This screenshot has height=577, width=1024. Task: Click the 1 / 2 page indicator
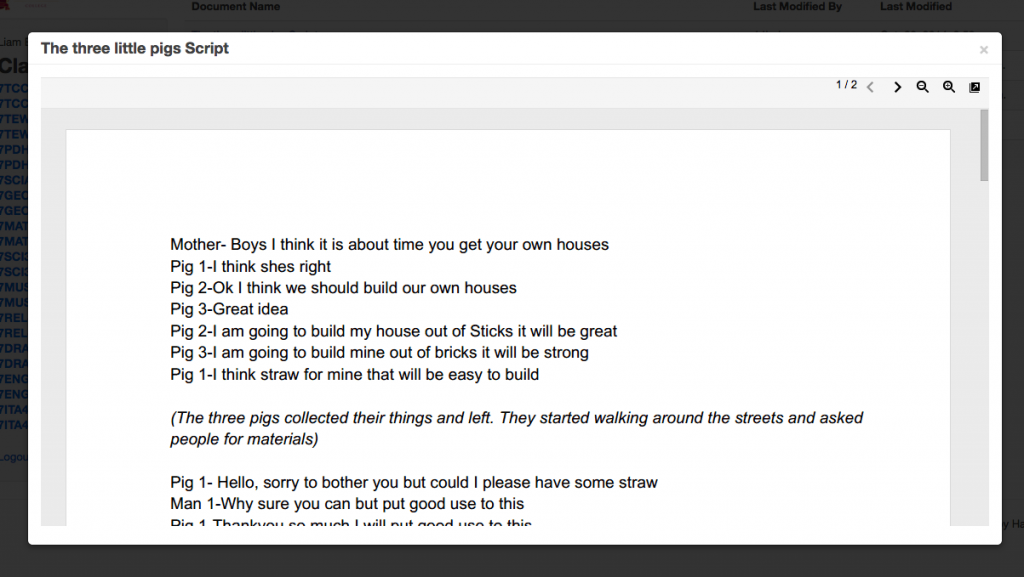[846, 85]
